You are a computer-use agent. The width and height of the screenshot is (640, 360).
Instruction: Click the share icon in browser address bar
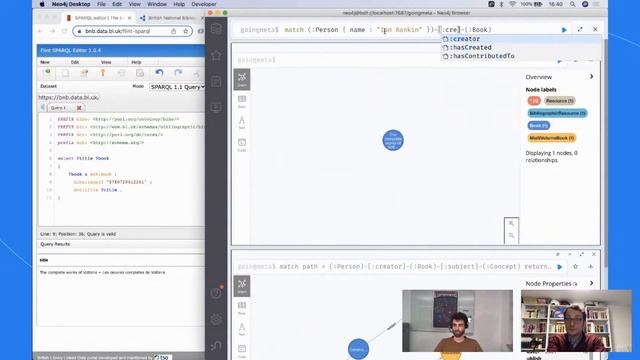tap(174, 31)
